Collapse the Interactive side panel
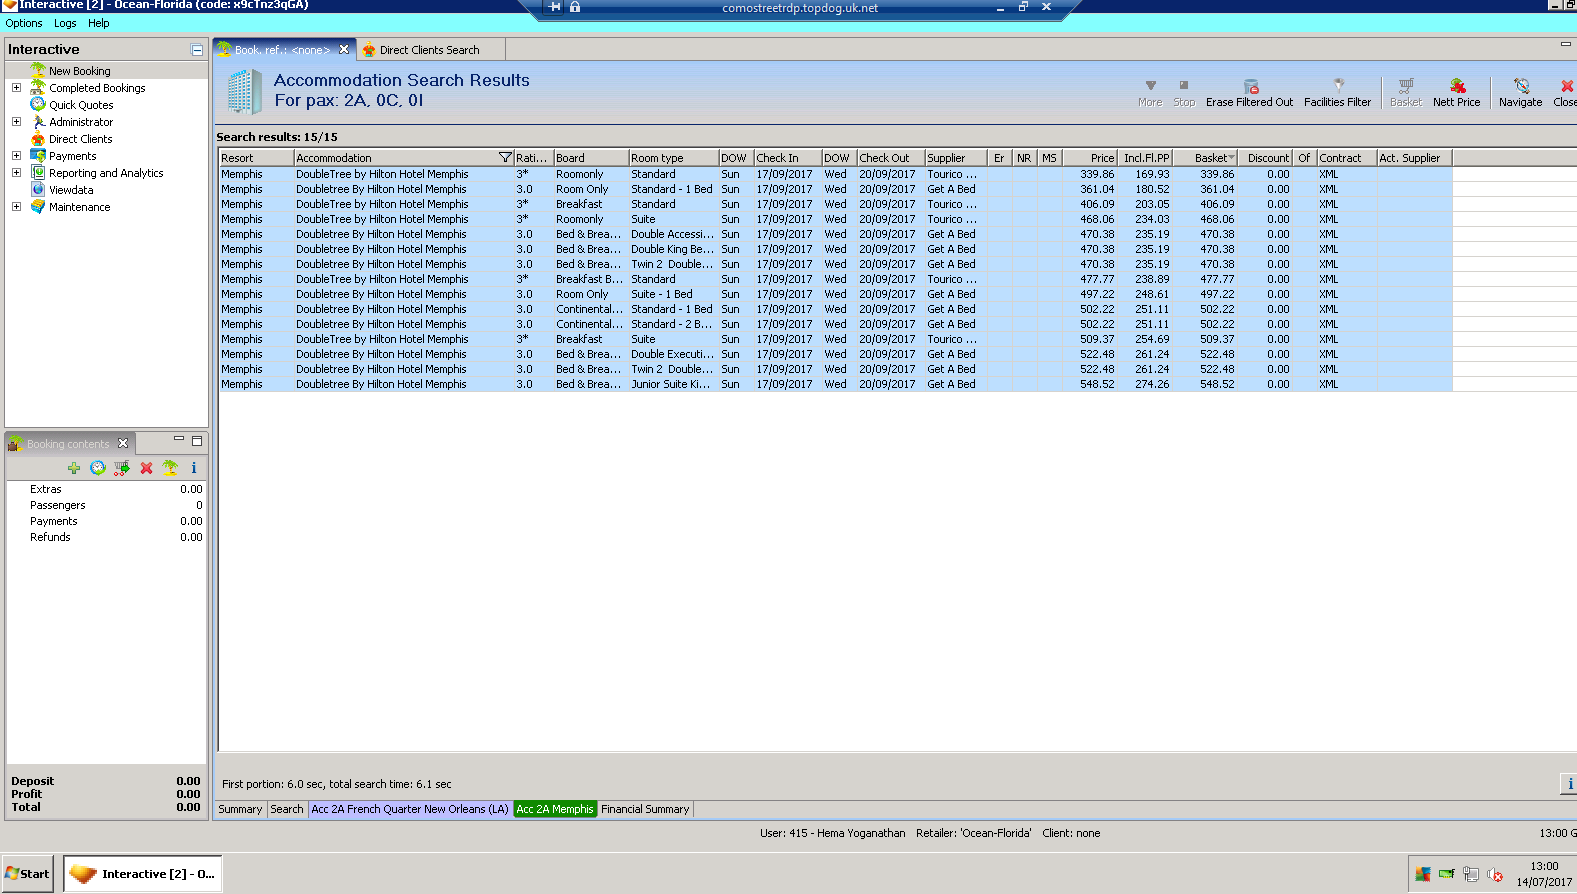 (197, 50)
